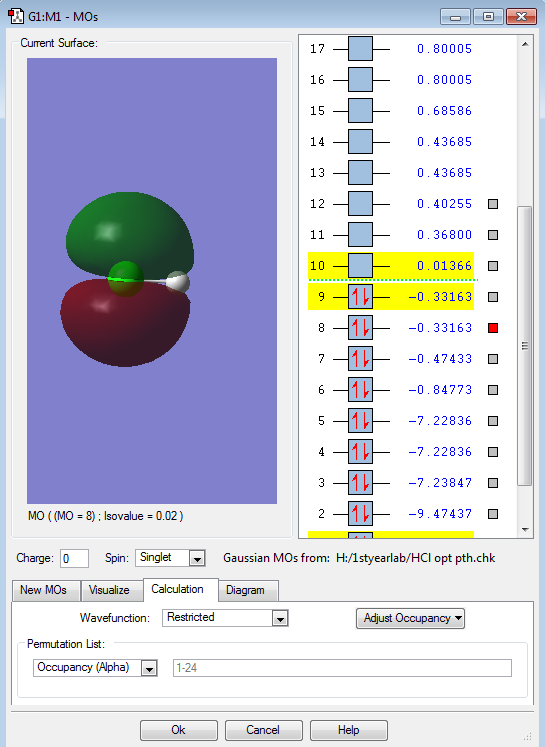This screenshot has height=747, width=545.
Task: Click the orbital box for MO 13
Action: coord(360,172)
